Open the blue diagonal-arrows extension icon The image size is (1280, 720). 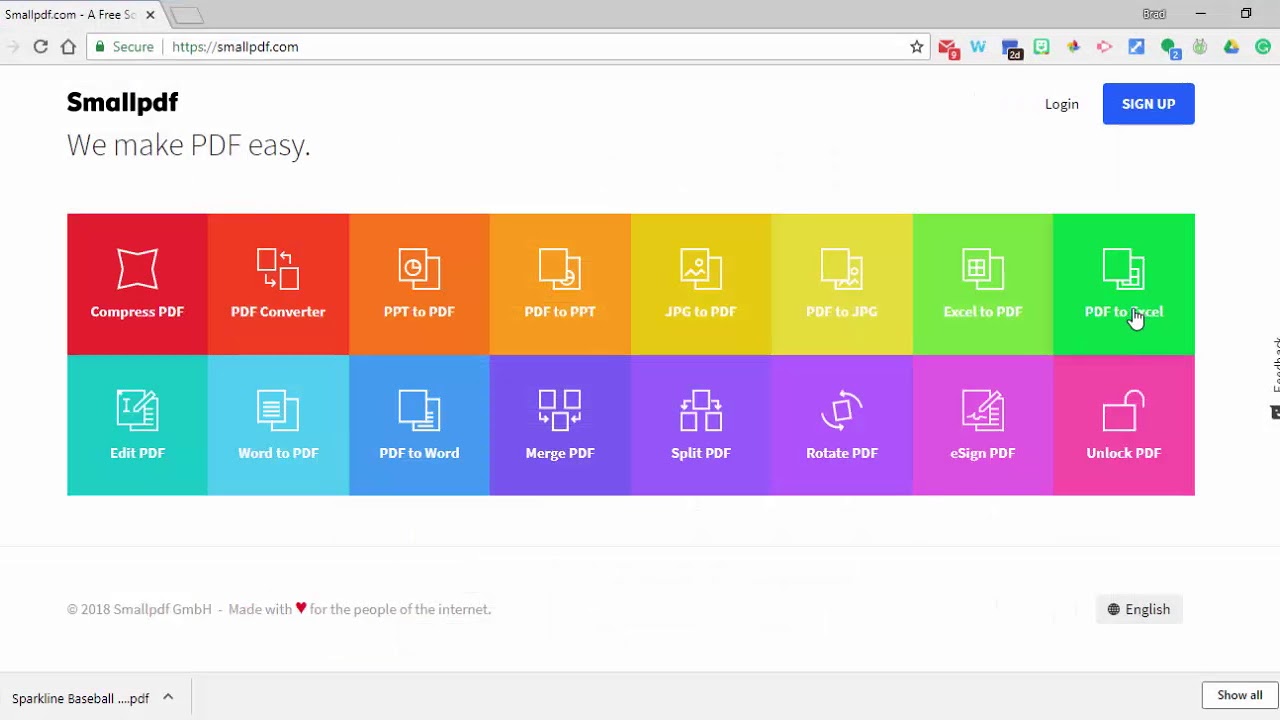tap(1136, 47)
